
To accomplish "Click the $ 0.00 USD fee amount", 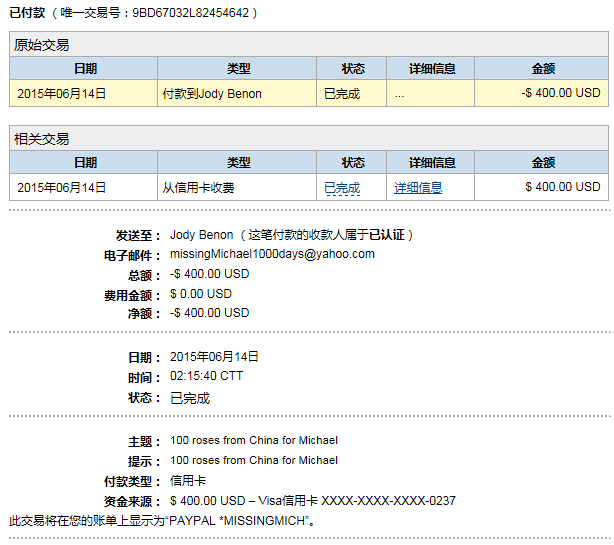I will [x=201, y=294].
